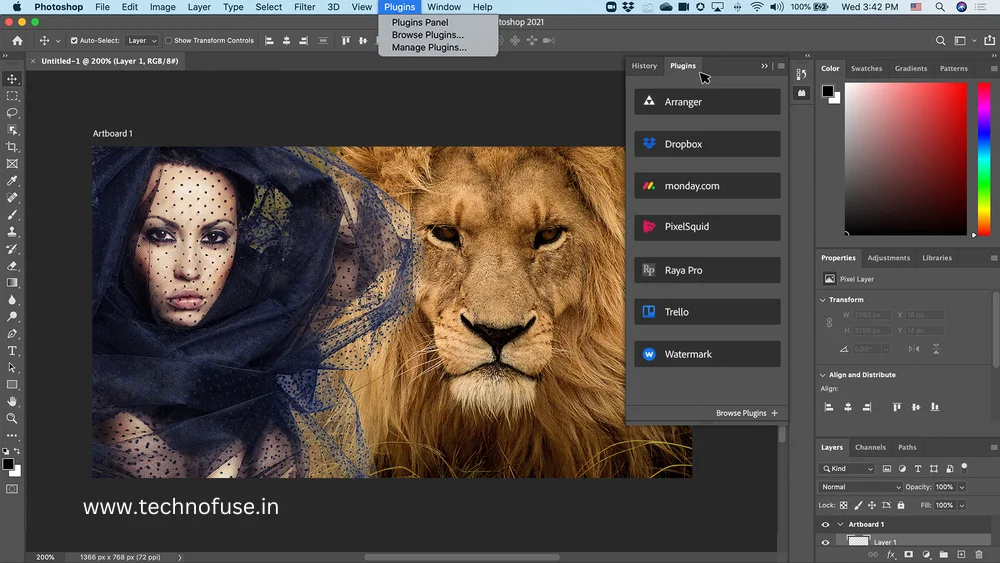Screen dimensions: 1000x563
Task: Open the Fill value dropdown arrow
Action: (962, 505)
